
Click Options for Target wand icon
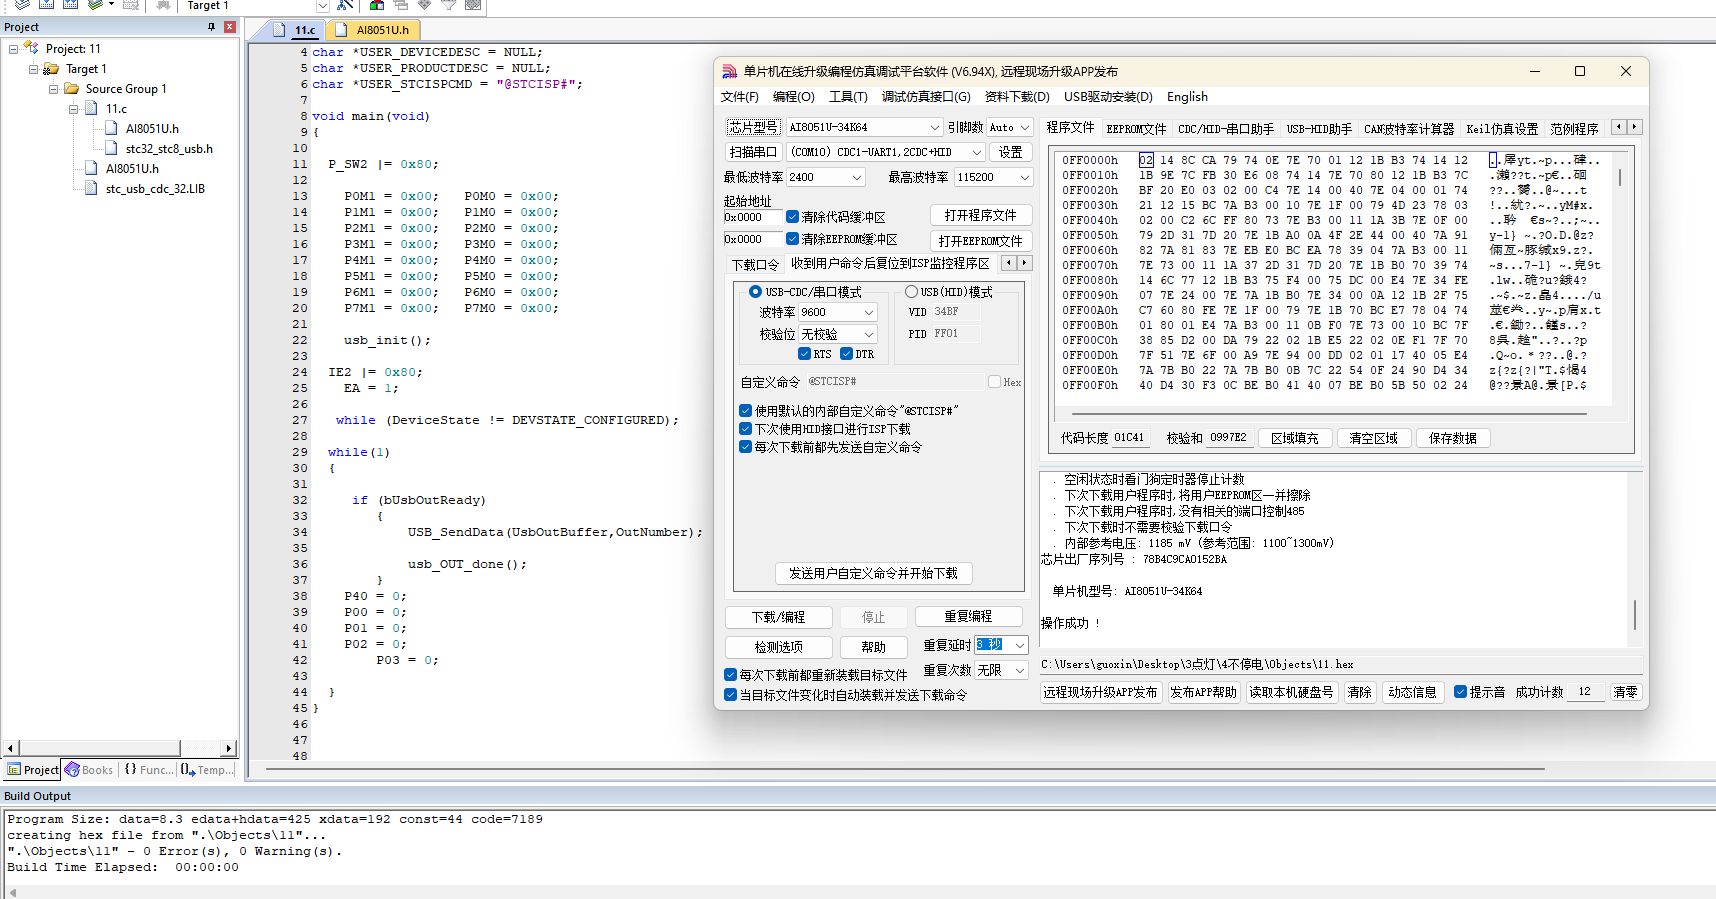345,5
